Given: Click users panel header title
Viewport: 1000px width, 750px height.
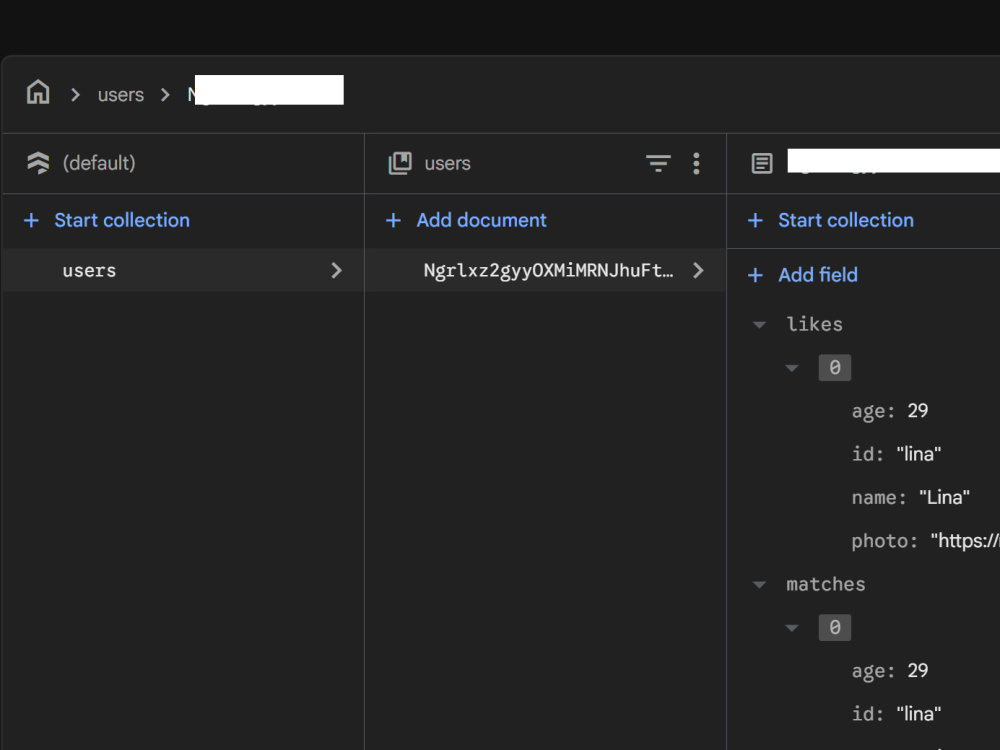Looking at the screenshot, I should point(448,163).
